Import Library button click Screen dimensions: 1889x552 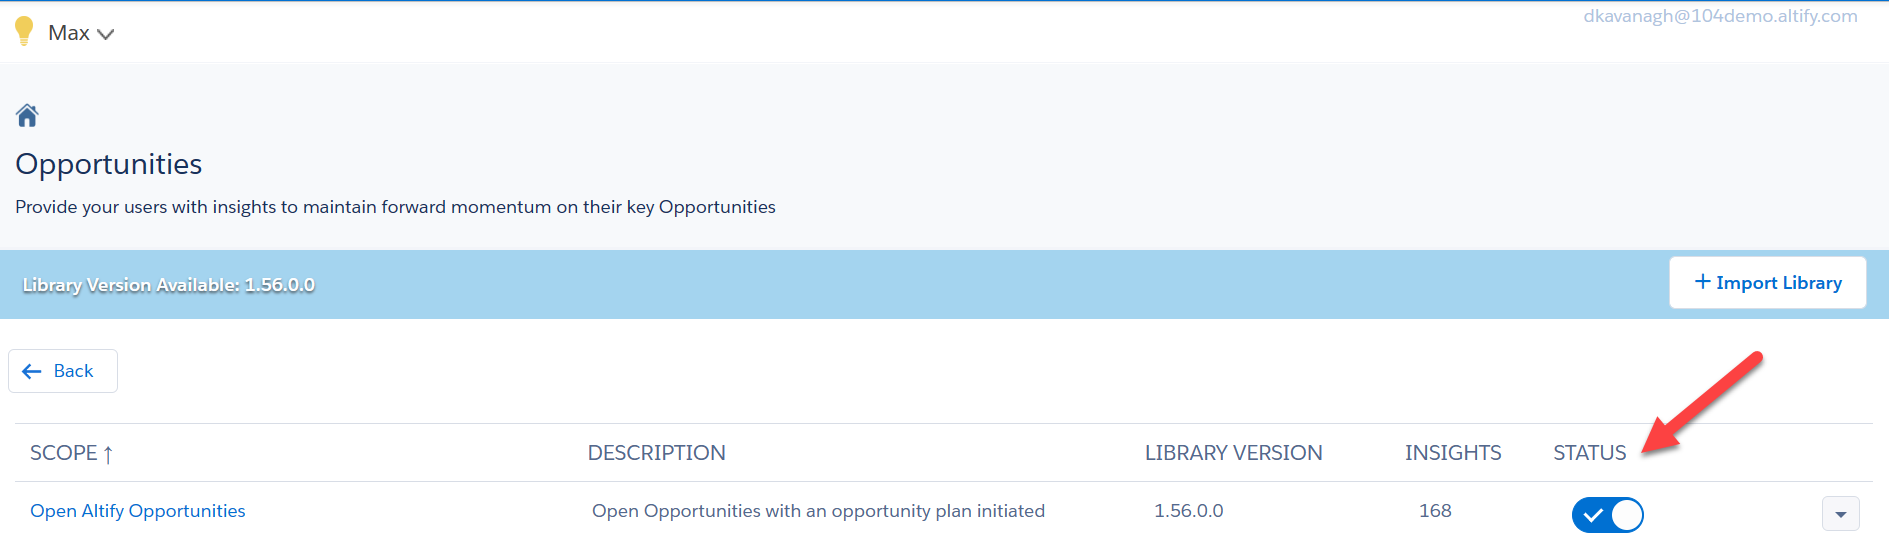click(1767, 283)
